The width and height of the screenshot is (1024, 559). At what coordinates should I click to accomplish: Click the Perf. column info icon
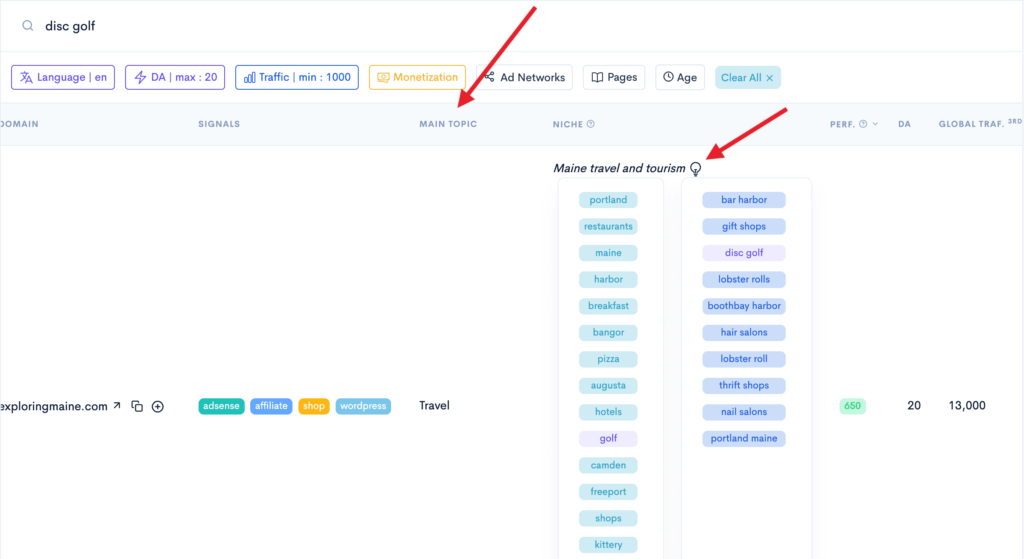[862, 125]
